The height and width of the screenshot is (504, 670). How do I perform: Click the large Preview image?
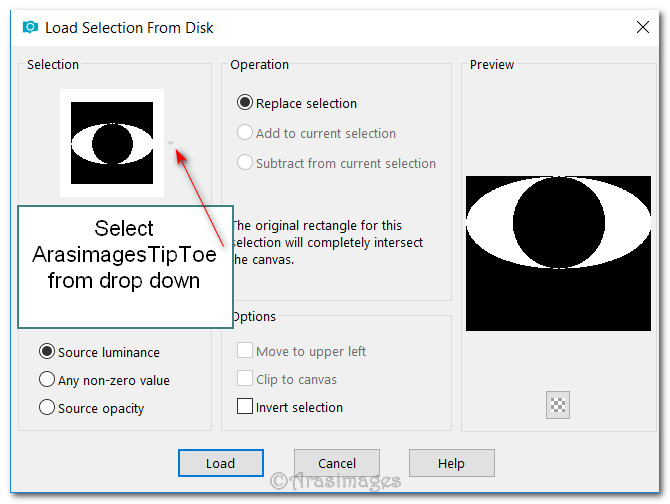click(x=558, y=253)
